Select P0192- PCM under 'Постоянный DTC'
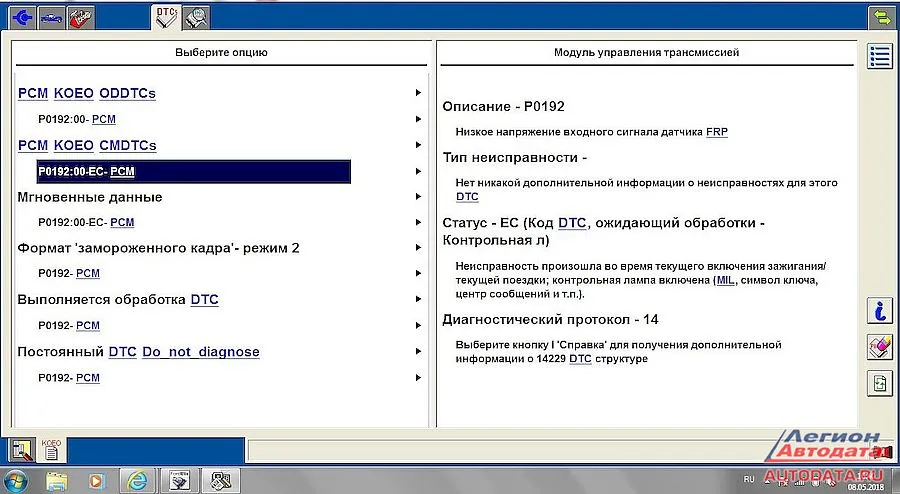900x494 pixels. click(69, 378)
